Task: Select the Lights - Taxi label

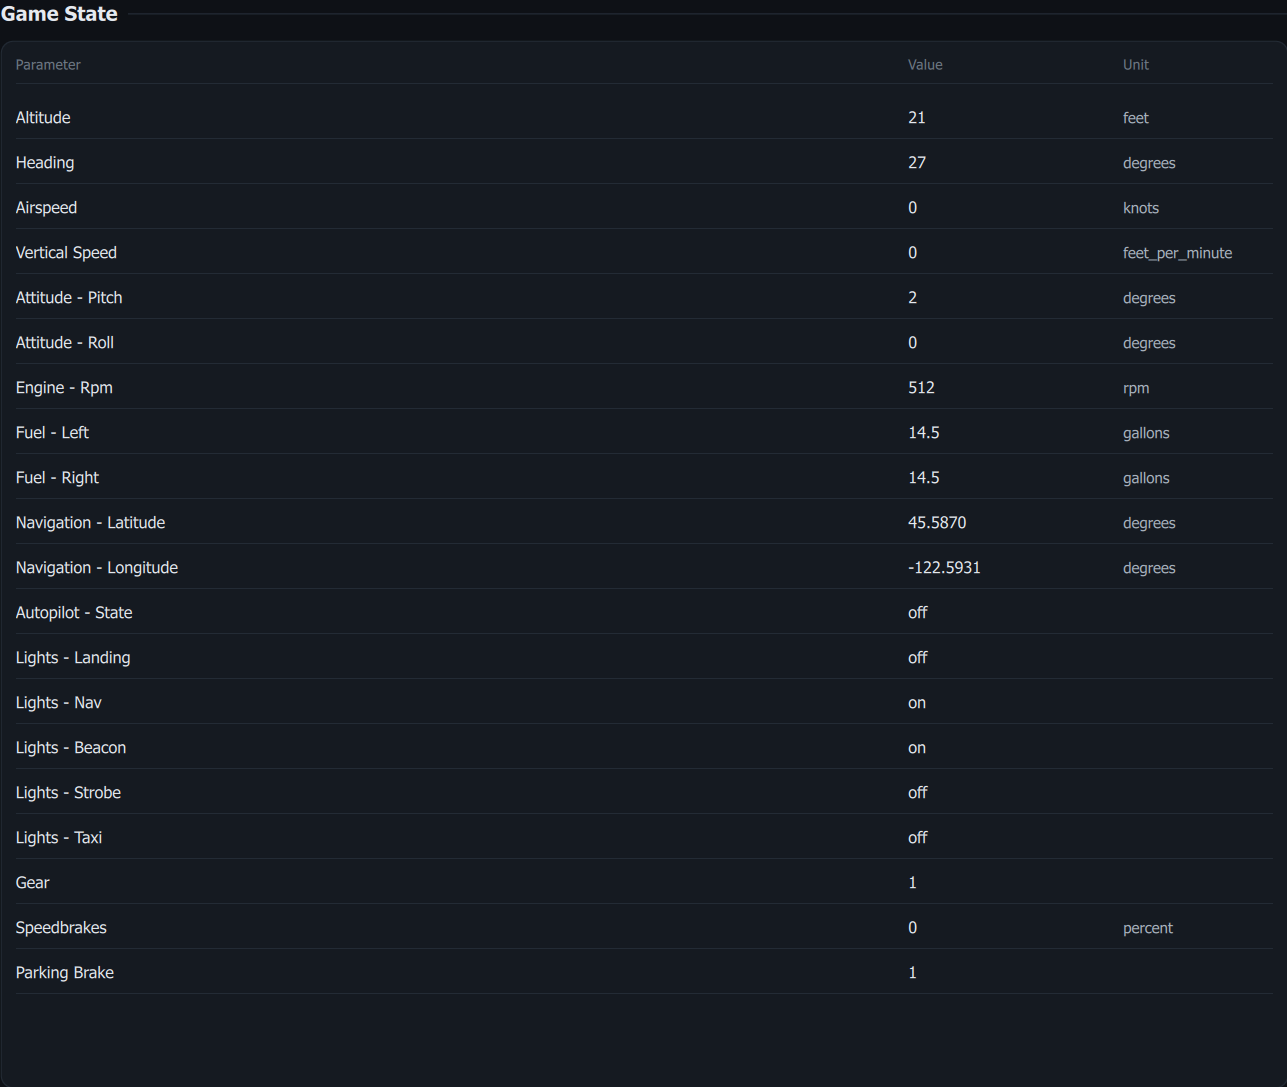Action: pos(59,838)
